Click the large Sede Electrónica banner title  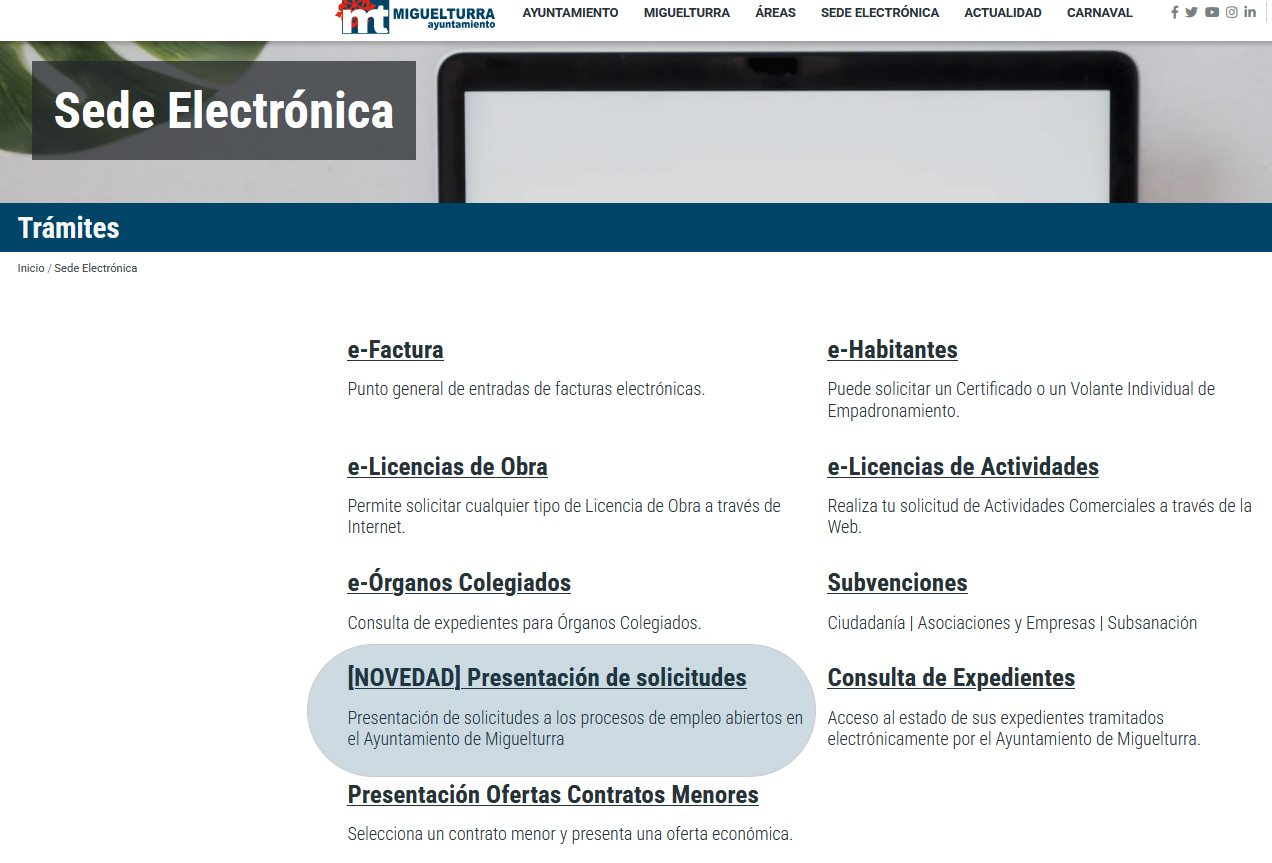pyautogui.click(x=224, y=110)
